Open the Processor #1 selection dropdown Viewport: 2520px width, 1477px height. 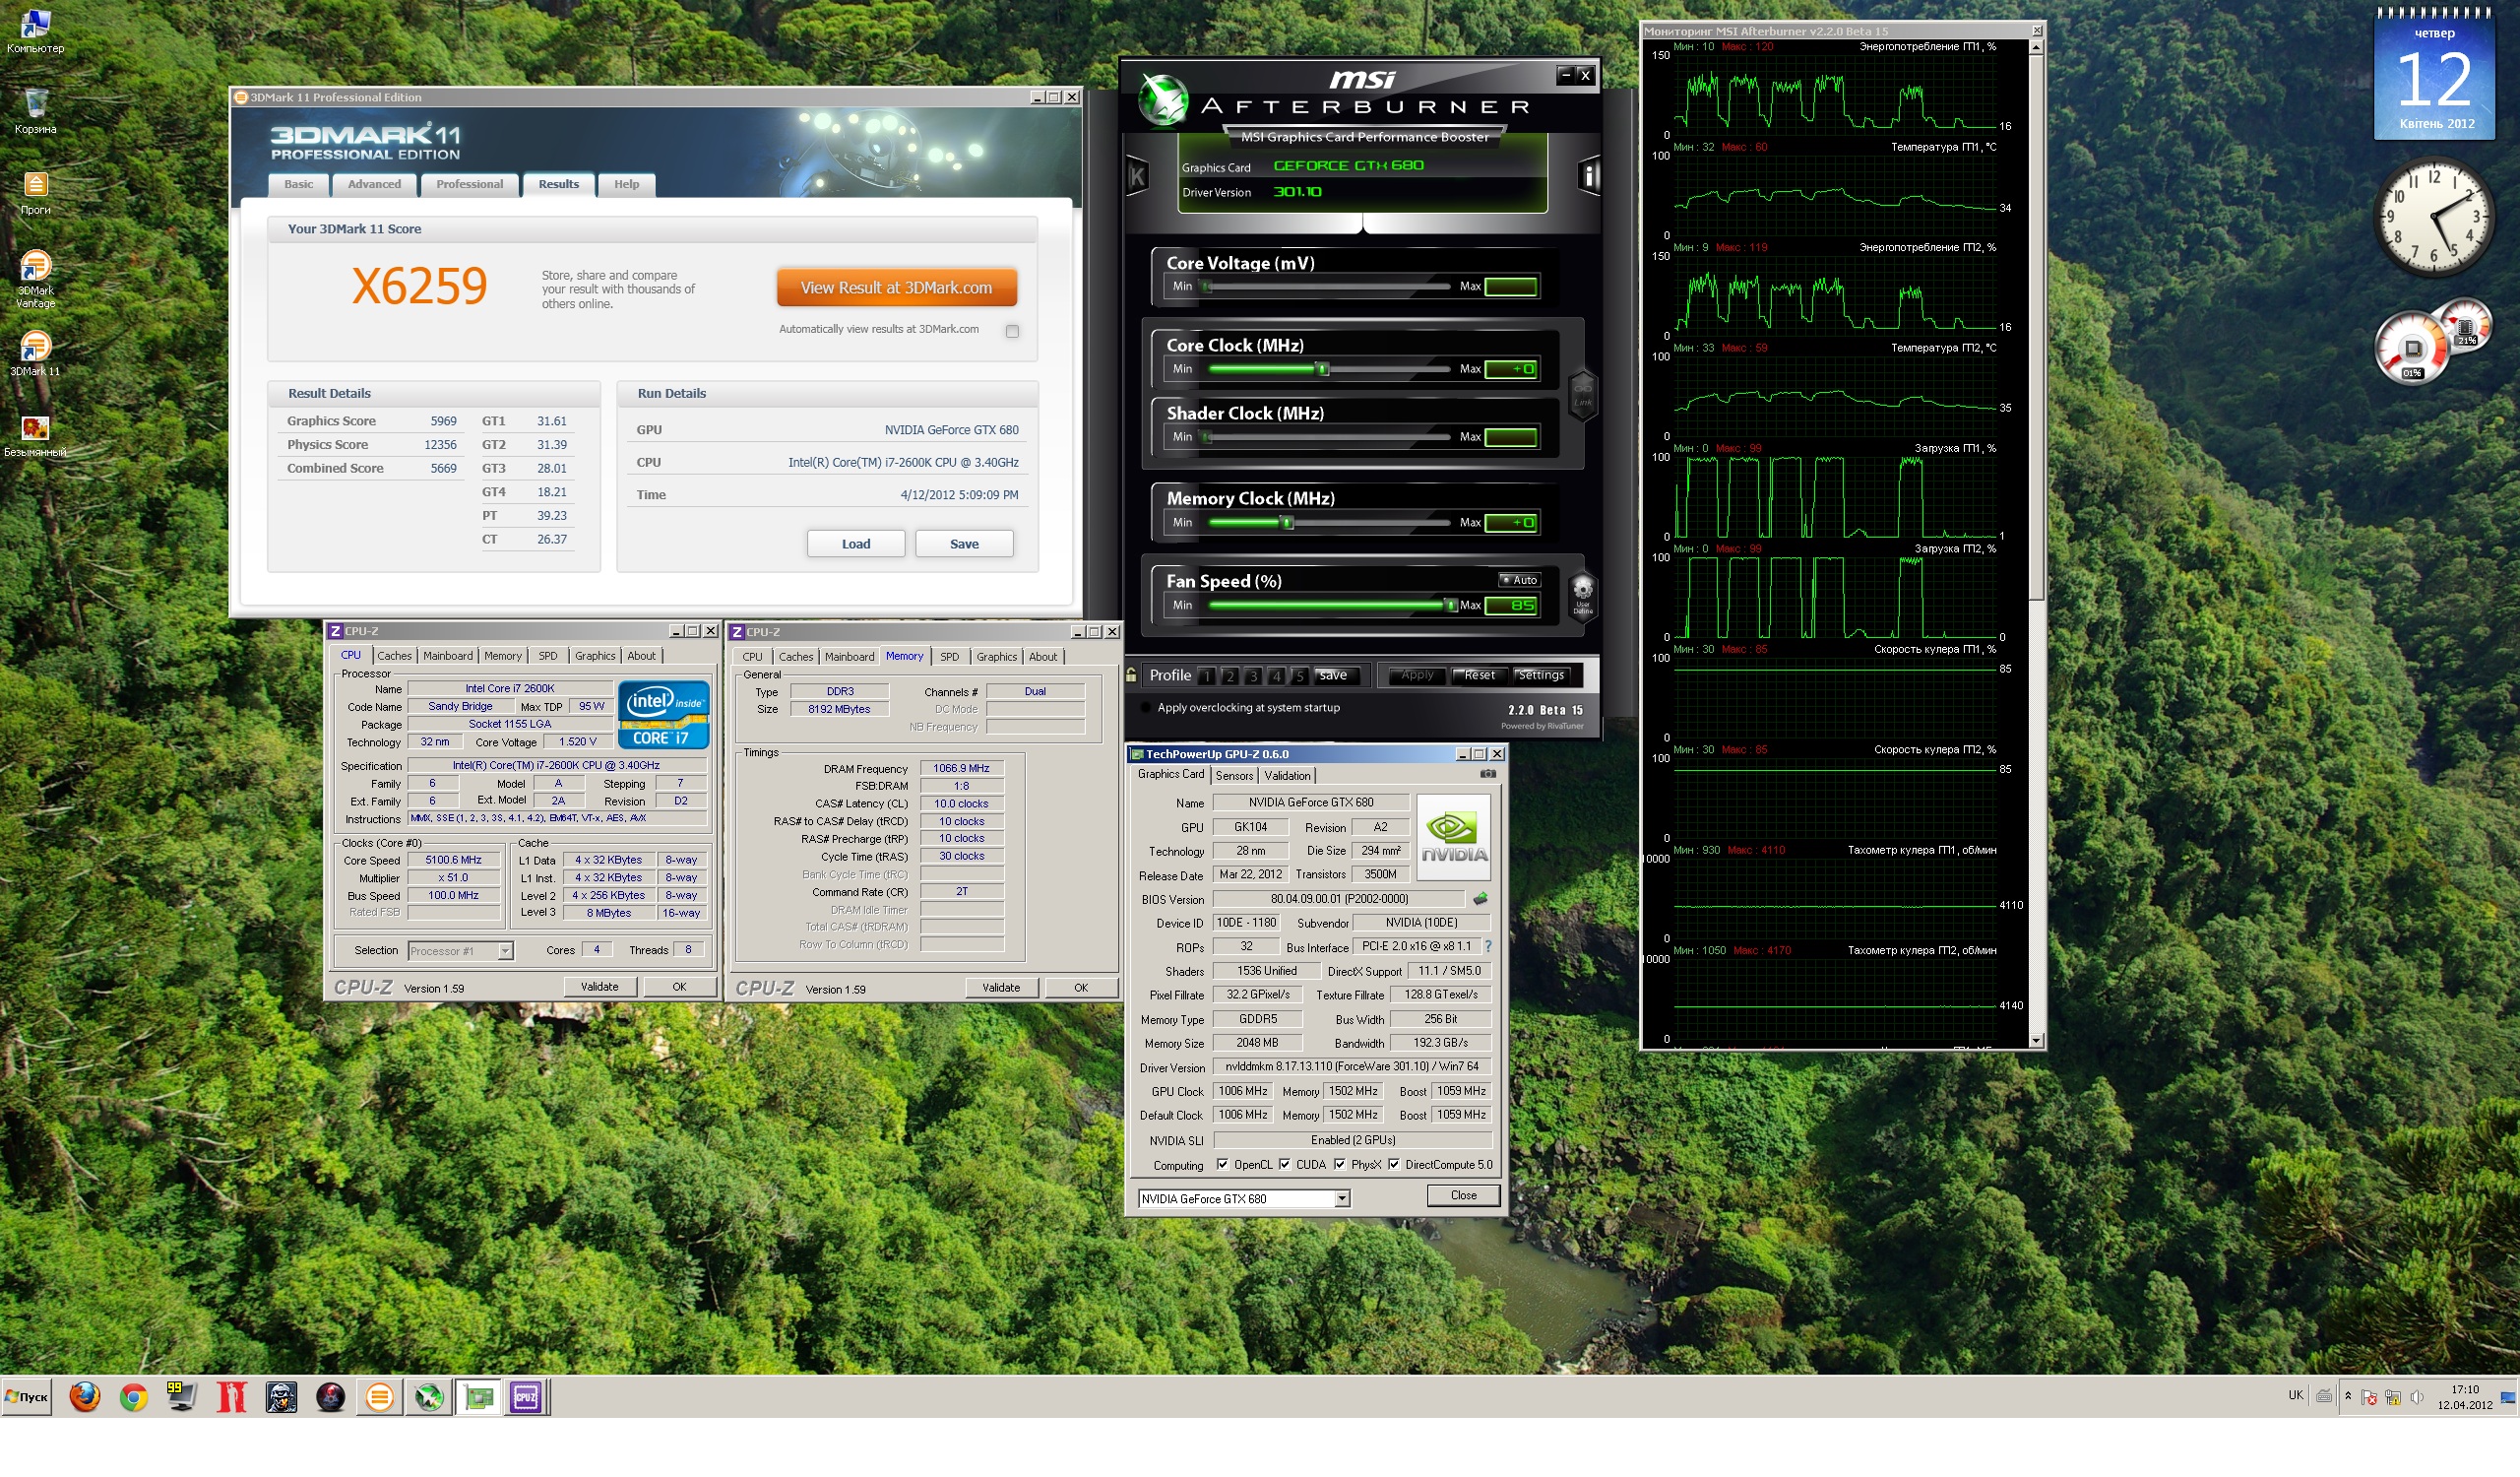[505, 951]
